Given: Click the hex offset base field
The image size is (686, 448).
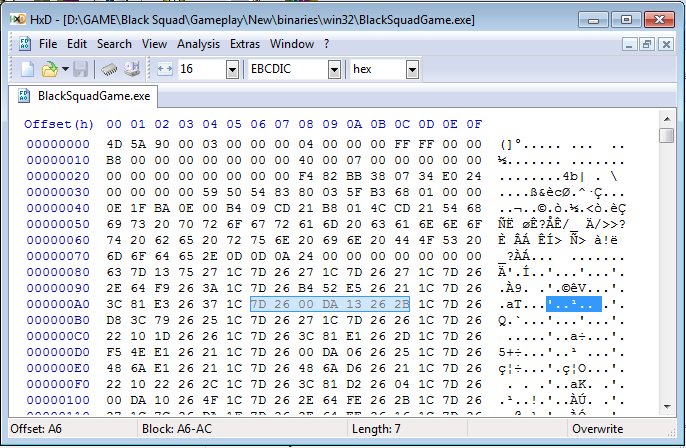Looking at the screenshot, I should tap(378, 69).
